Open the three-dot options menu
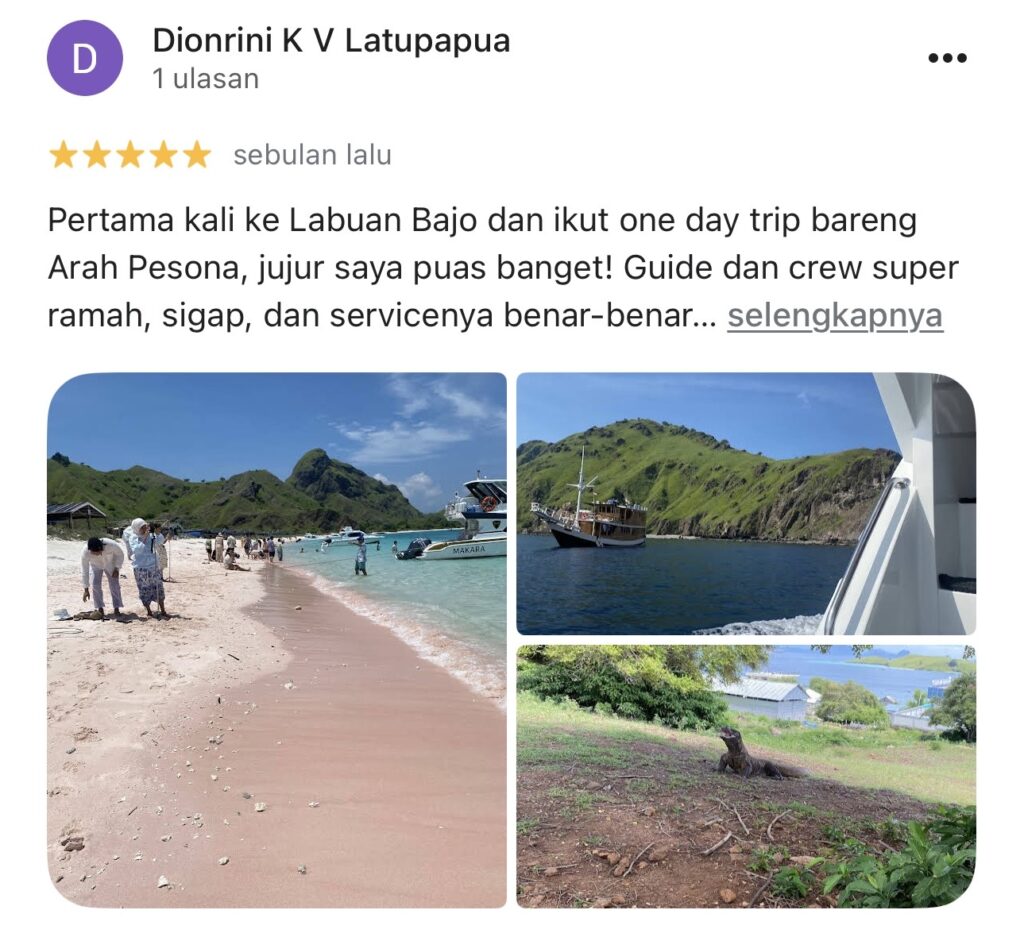 (947, 58)
